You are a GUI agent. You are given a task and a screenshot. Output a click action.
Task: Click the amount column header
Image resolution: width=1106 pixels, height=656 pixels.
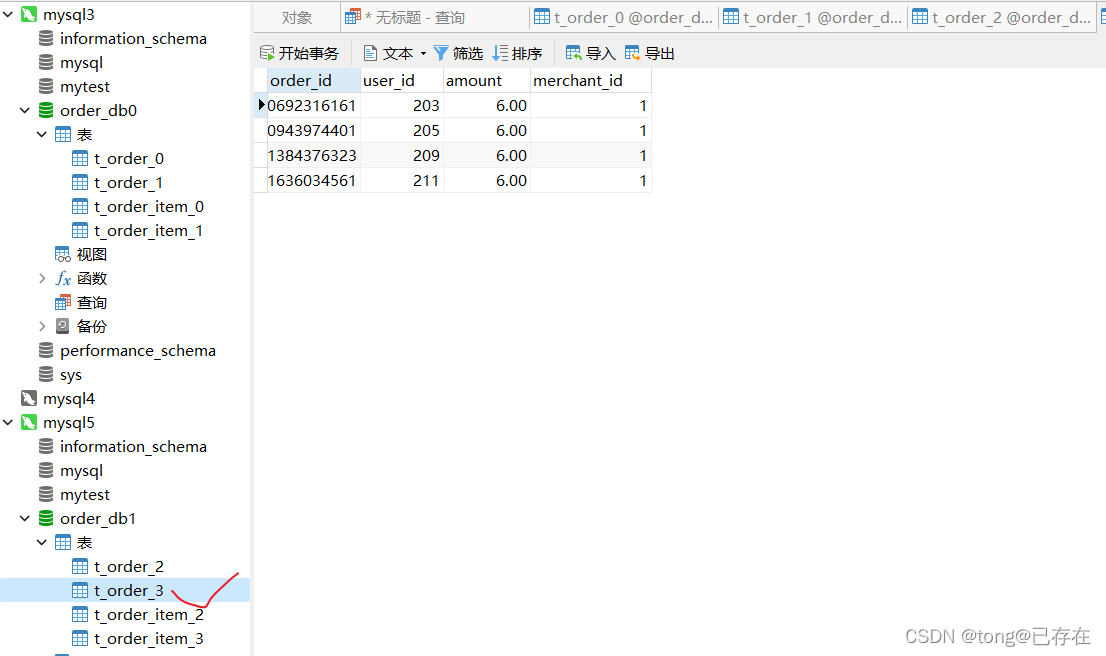(487, 80)
